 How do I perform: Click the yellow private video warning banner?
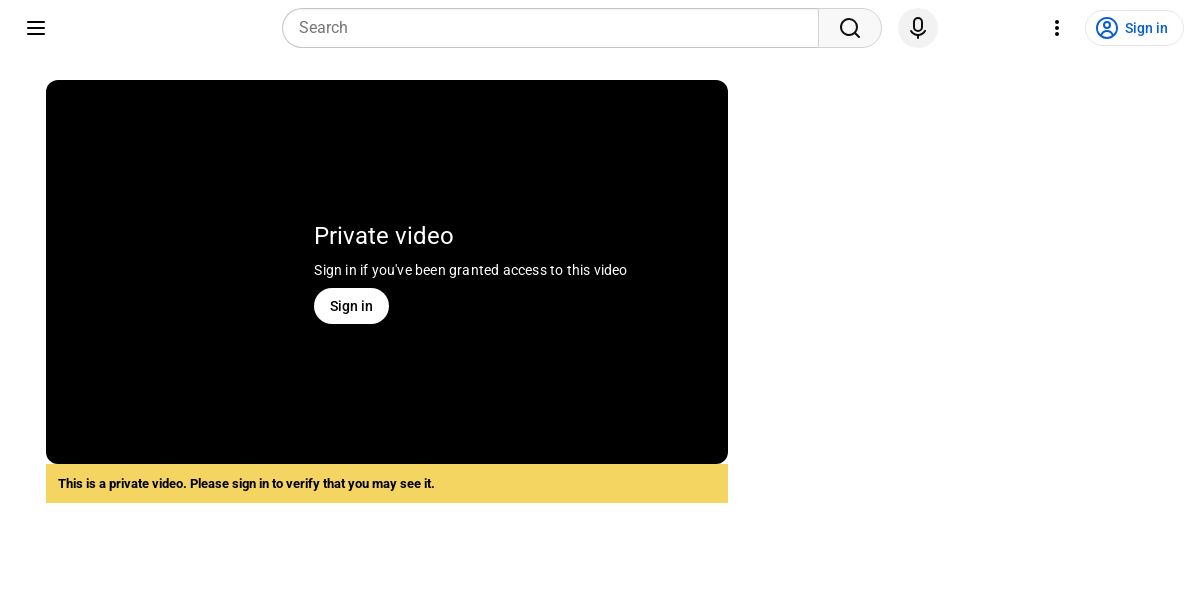tap(387, 484)
